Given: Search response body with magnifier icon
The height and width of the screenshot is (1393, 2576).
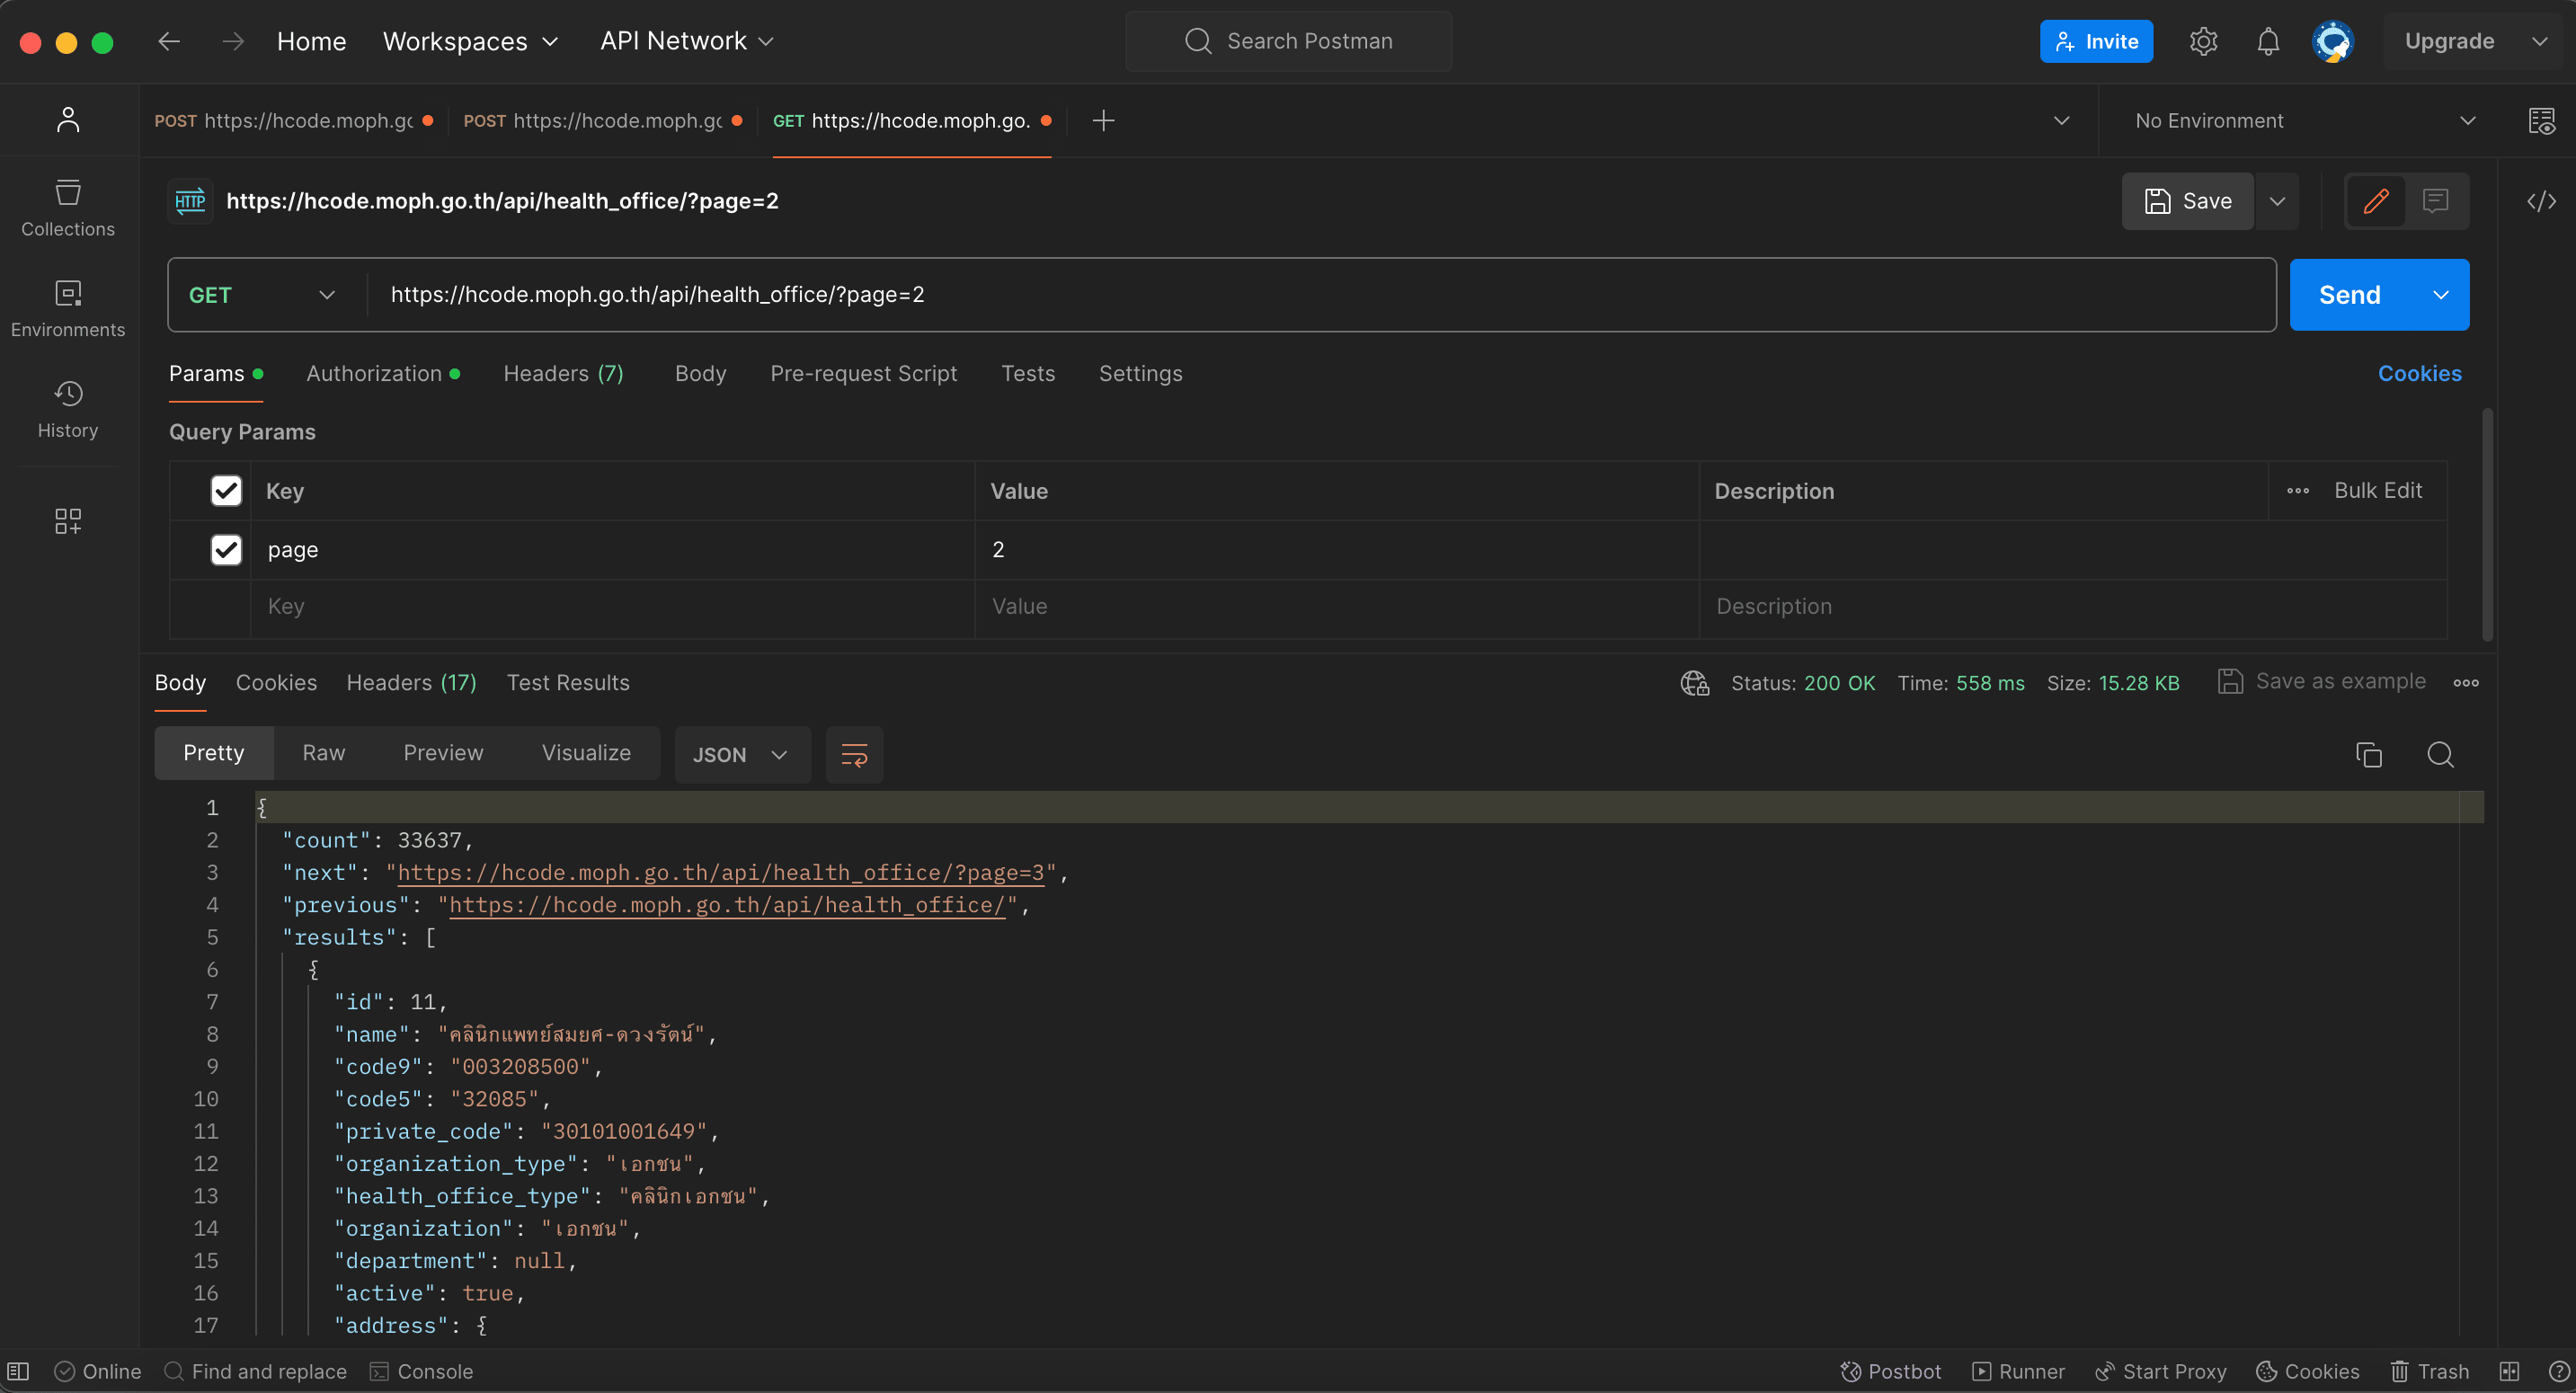Looking at the screenshot, I should [x=2440, y=755].
